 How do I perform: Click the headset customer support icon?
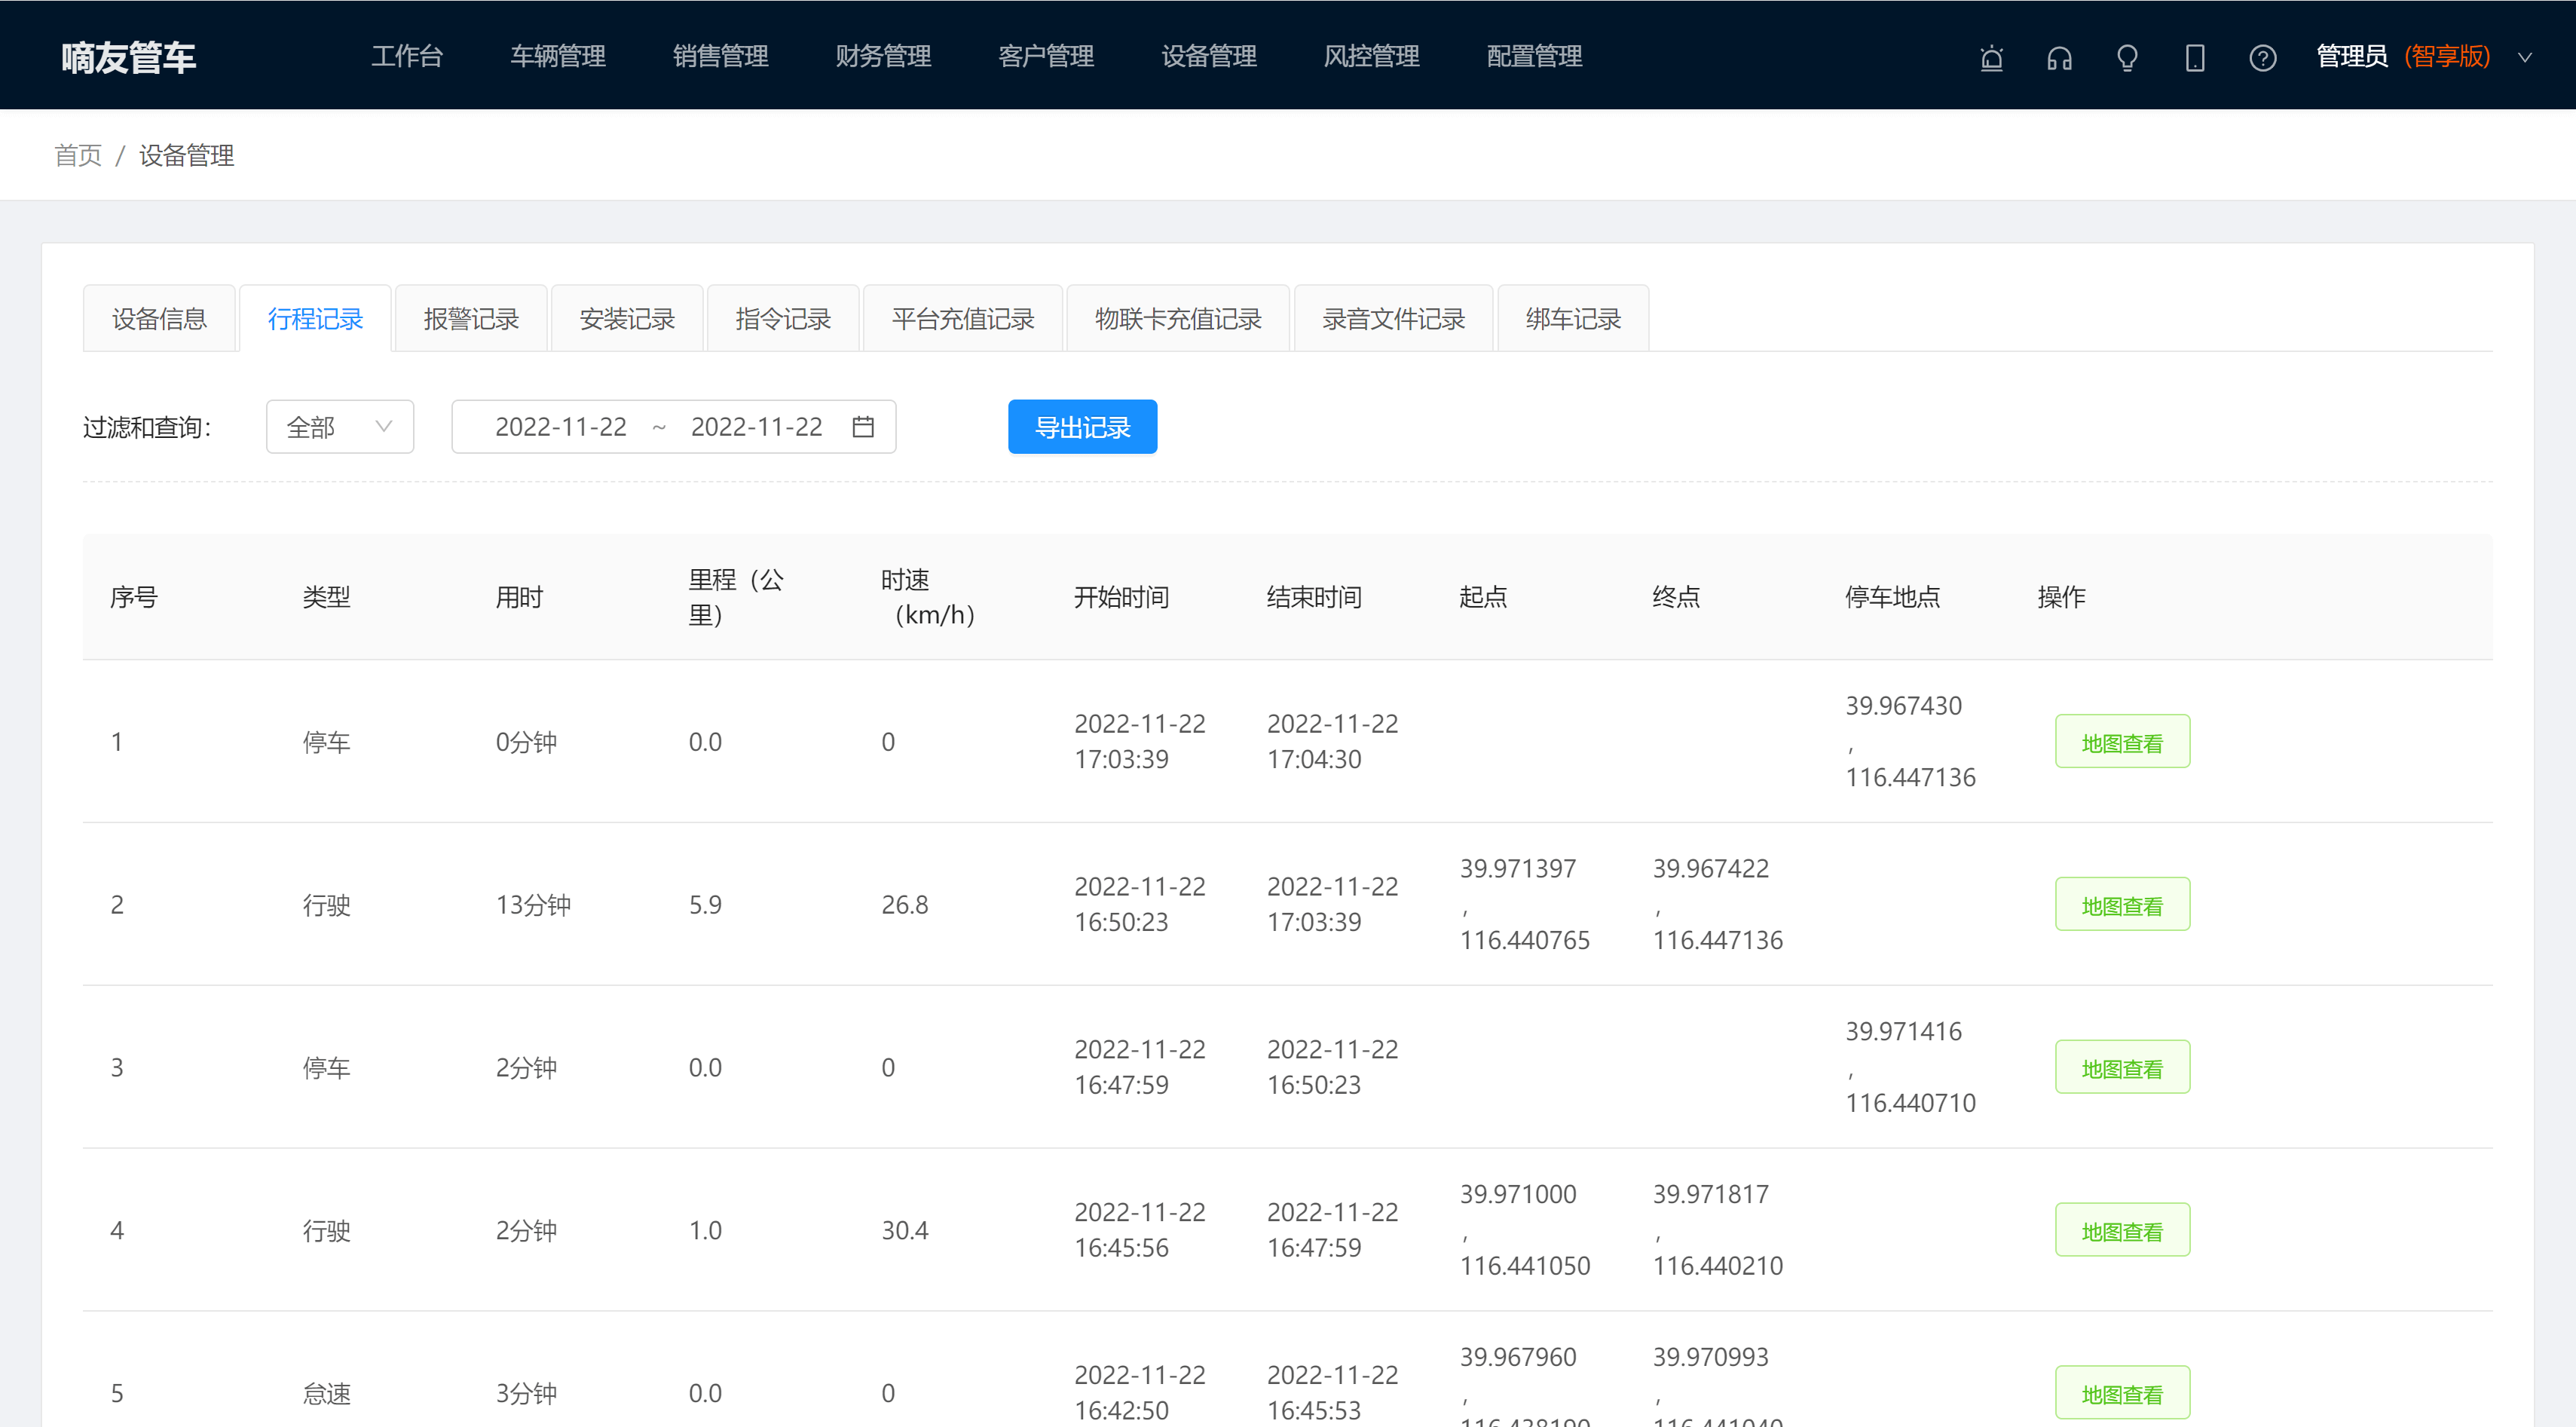click(x=2059, y=58)
